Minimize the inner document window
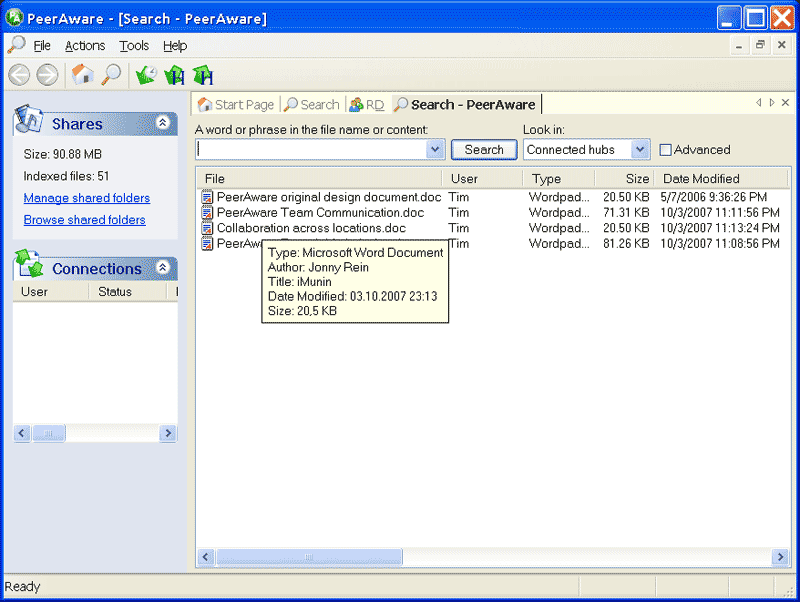The height and width of the screenshot is (602, 800). [739, 45]
